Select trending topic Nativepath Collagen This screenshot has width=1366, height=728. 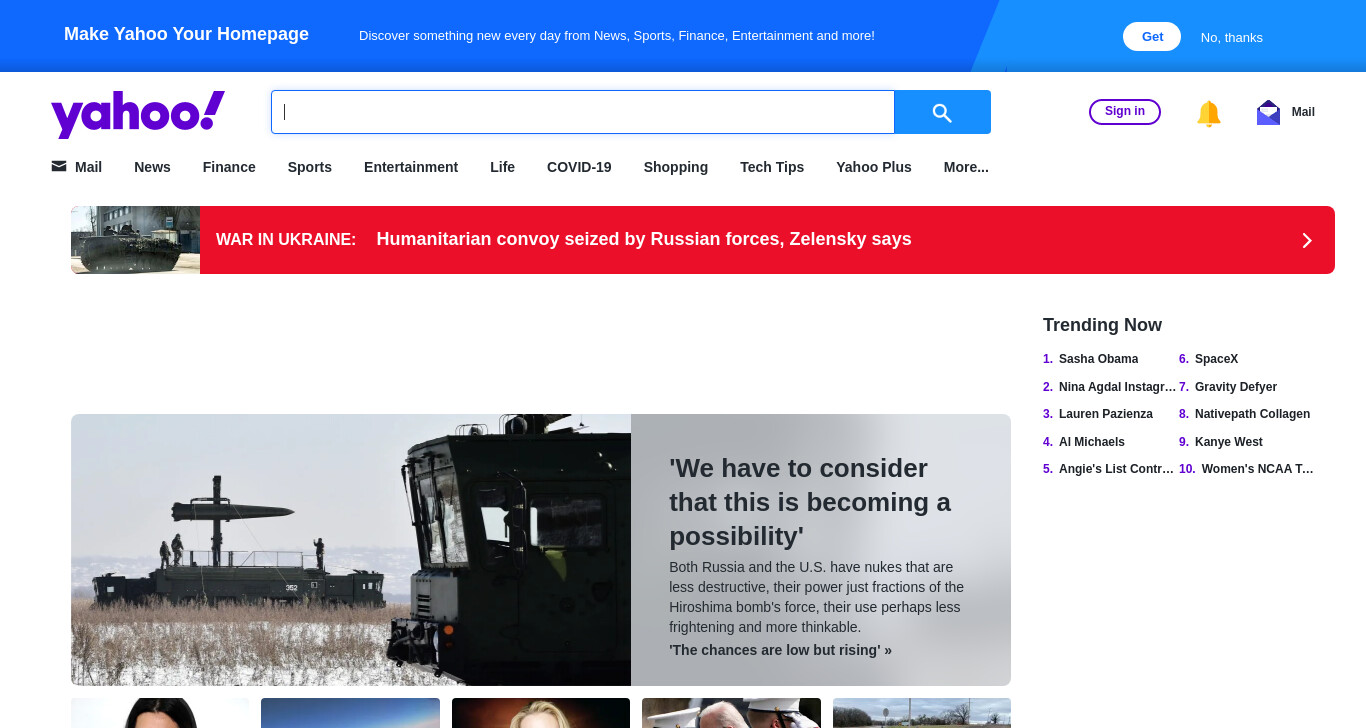1252,414
